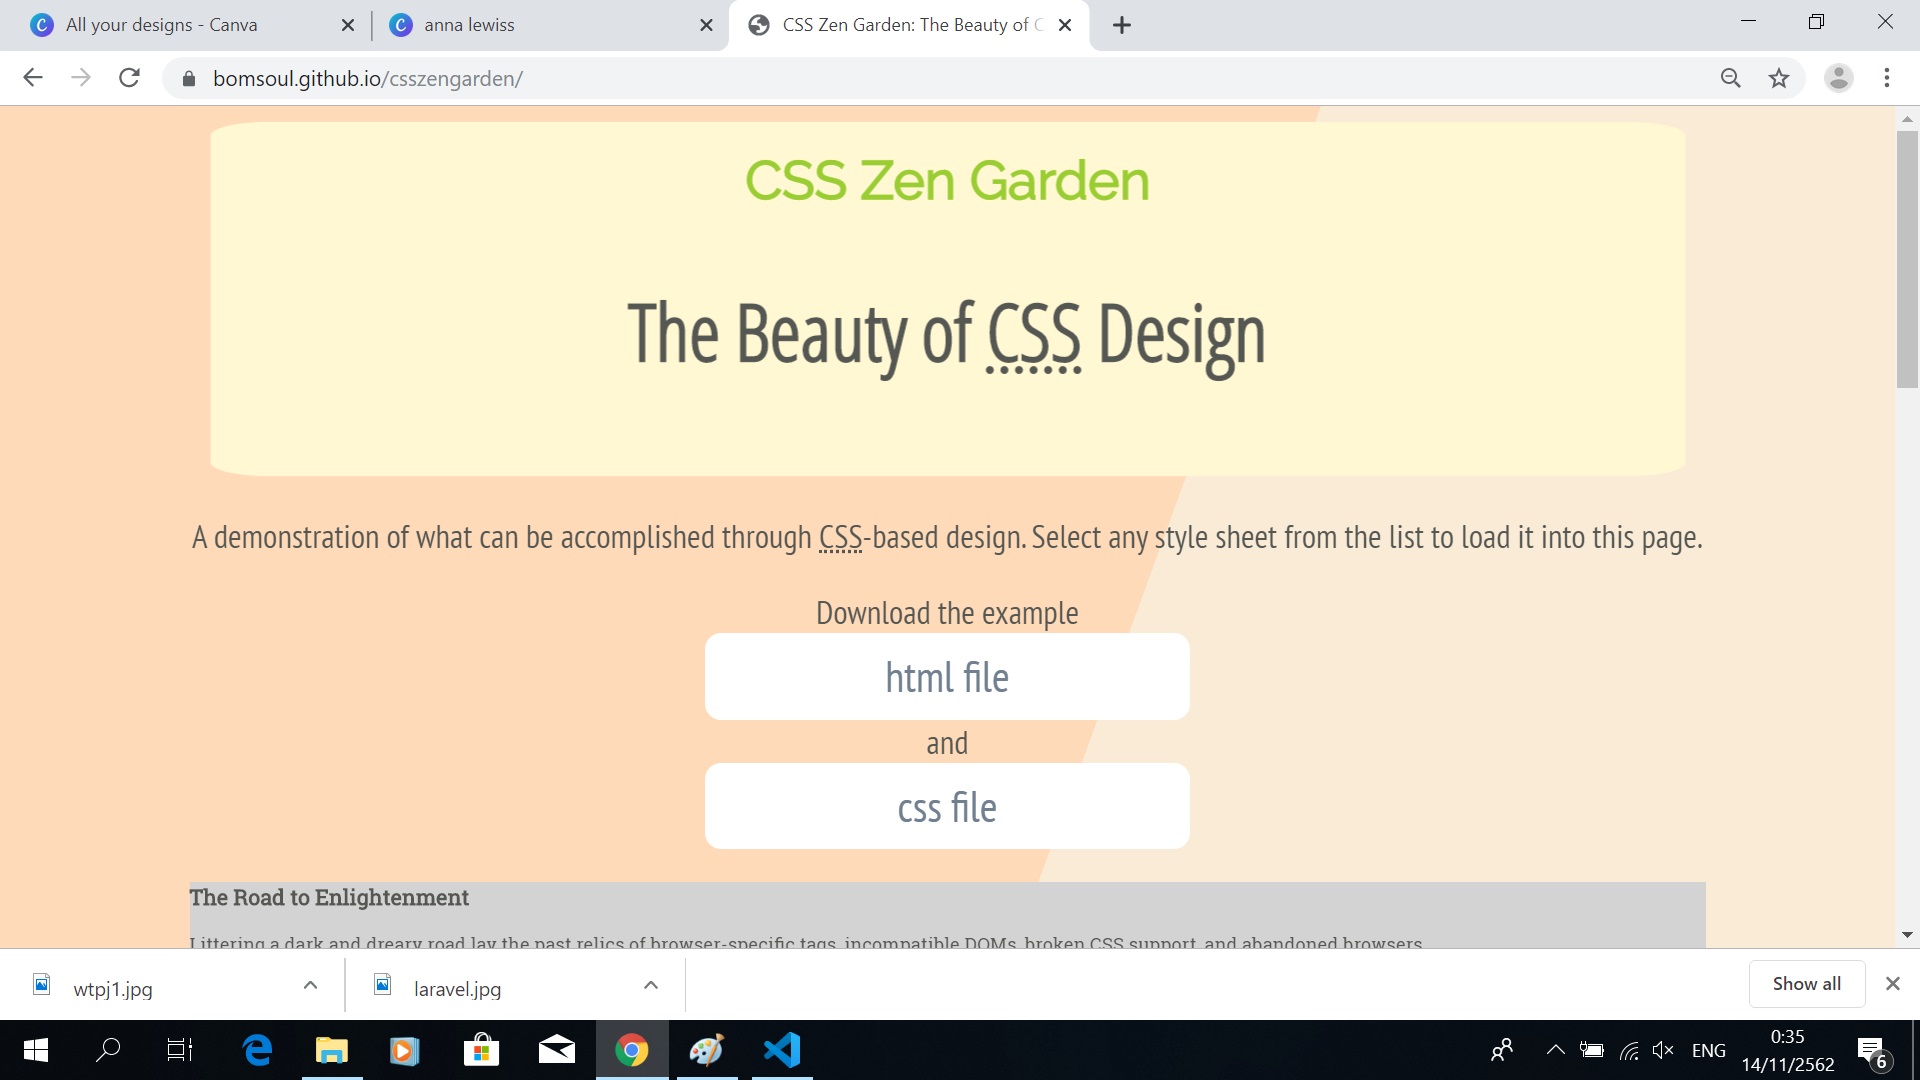This screenshot has height=1080, width=1920.
Task: Go back to the previous page
Action: click(x=33, y=78)
